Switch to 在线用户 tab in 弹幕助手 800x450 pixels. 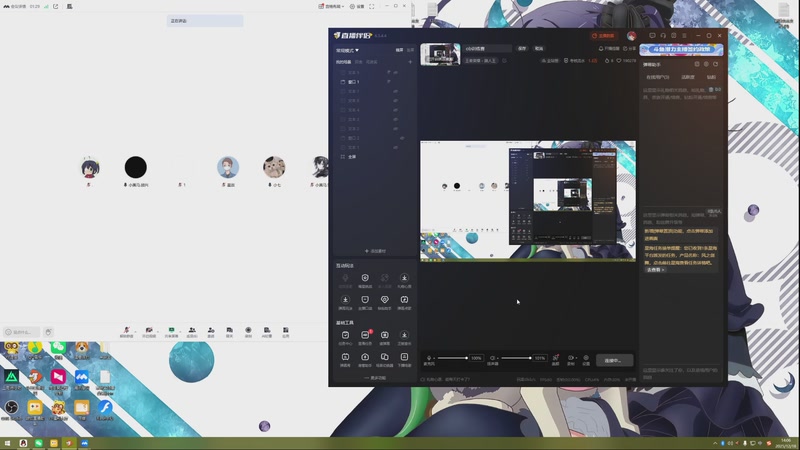pyautogui.click(x=658, y=77)
